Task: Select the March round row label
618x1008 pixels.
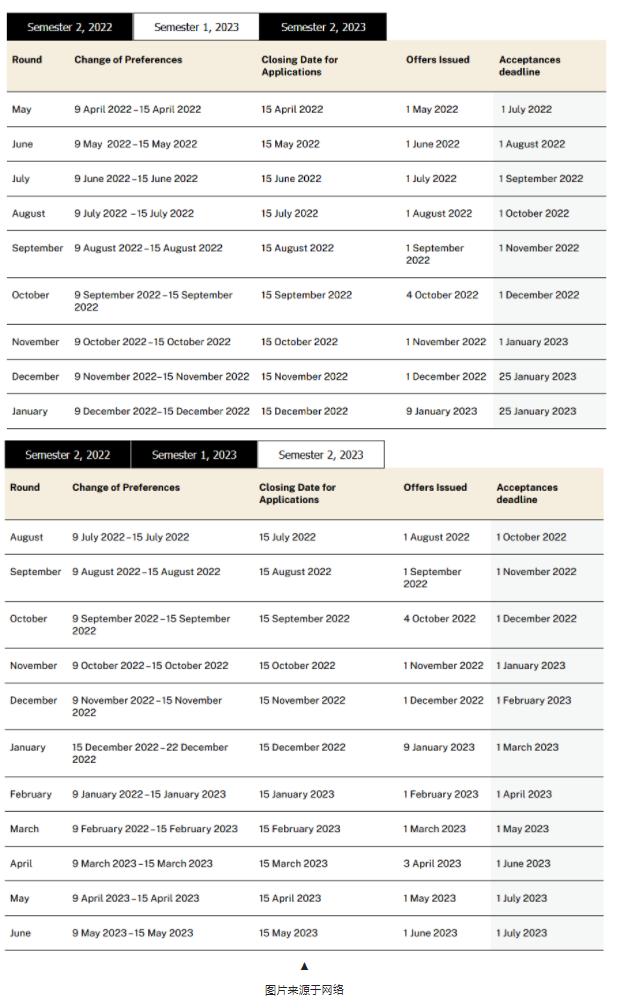Action: coord(25,829)
